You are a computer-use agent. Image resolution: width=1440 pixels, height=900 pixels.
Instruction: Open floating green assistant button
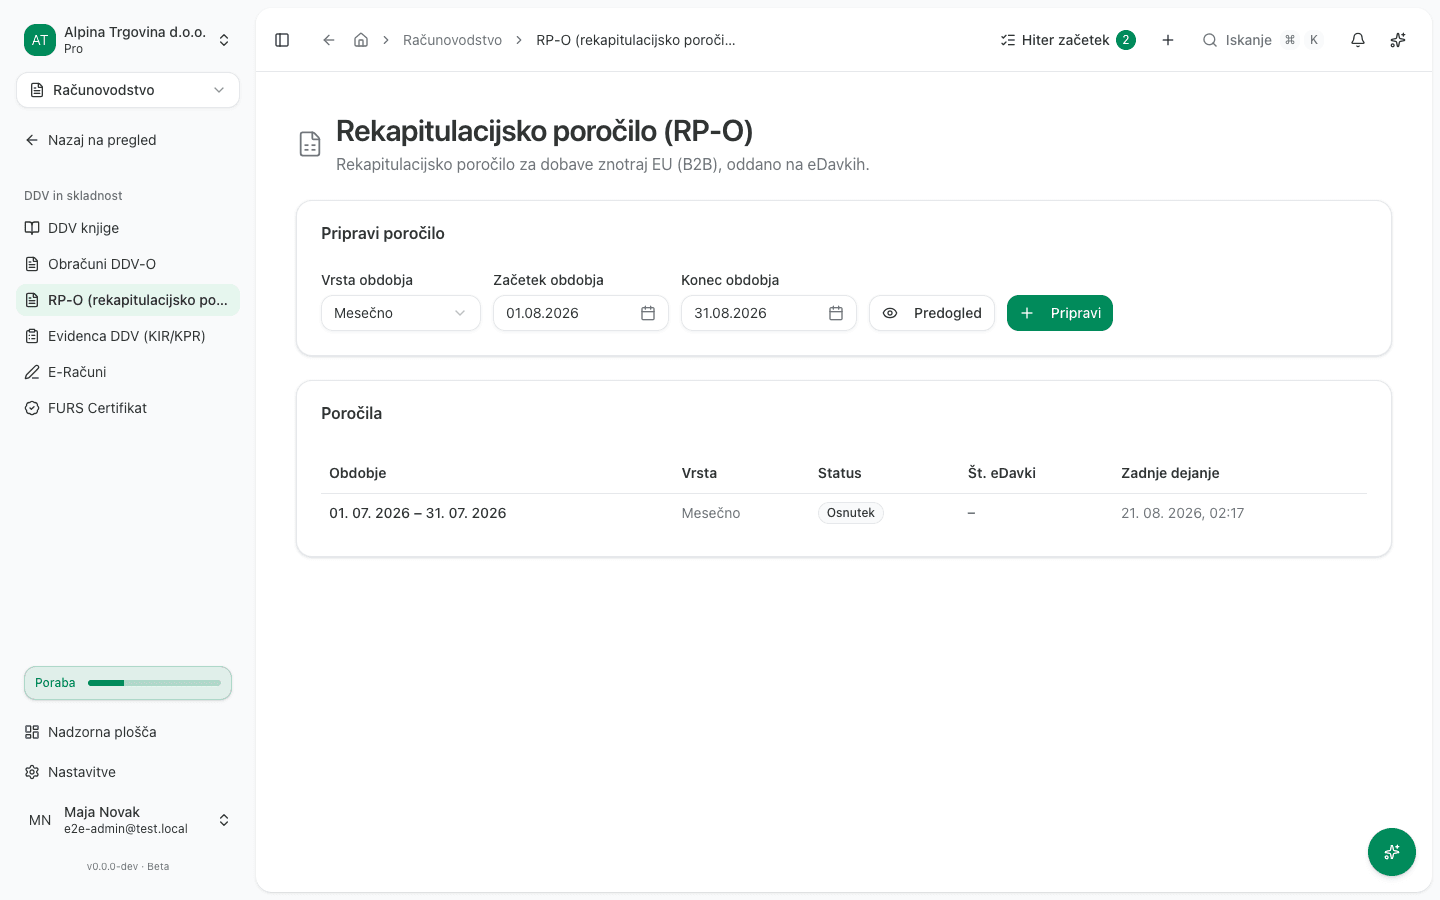[x=1392, y=852]
